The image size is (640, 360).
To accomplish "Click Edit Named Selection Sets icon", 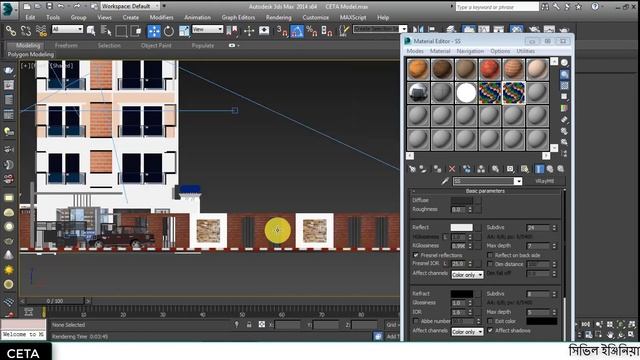I will tap(344, 31).
